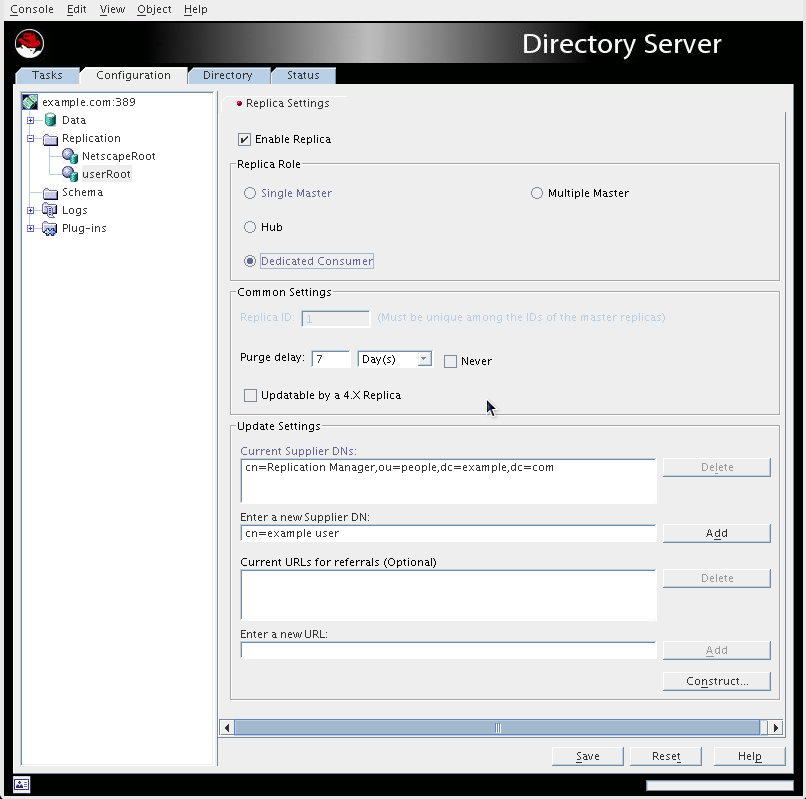
Task: Click the Replication folder icon
Action: click(x=50, y=138)
